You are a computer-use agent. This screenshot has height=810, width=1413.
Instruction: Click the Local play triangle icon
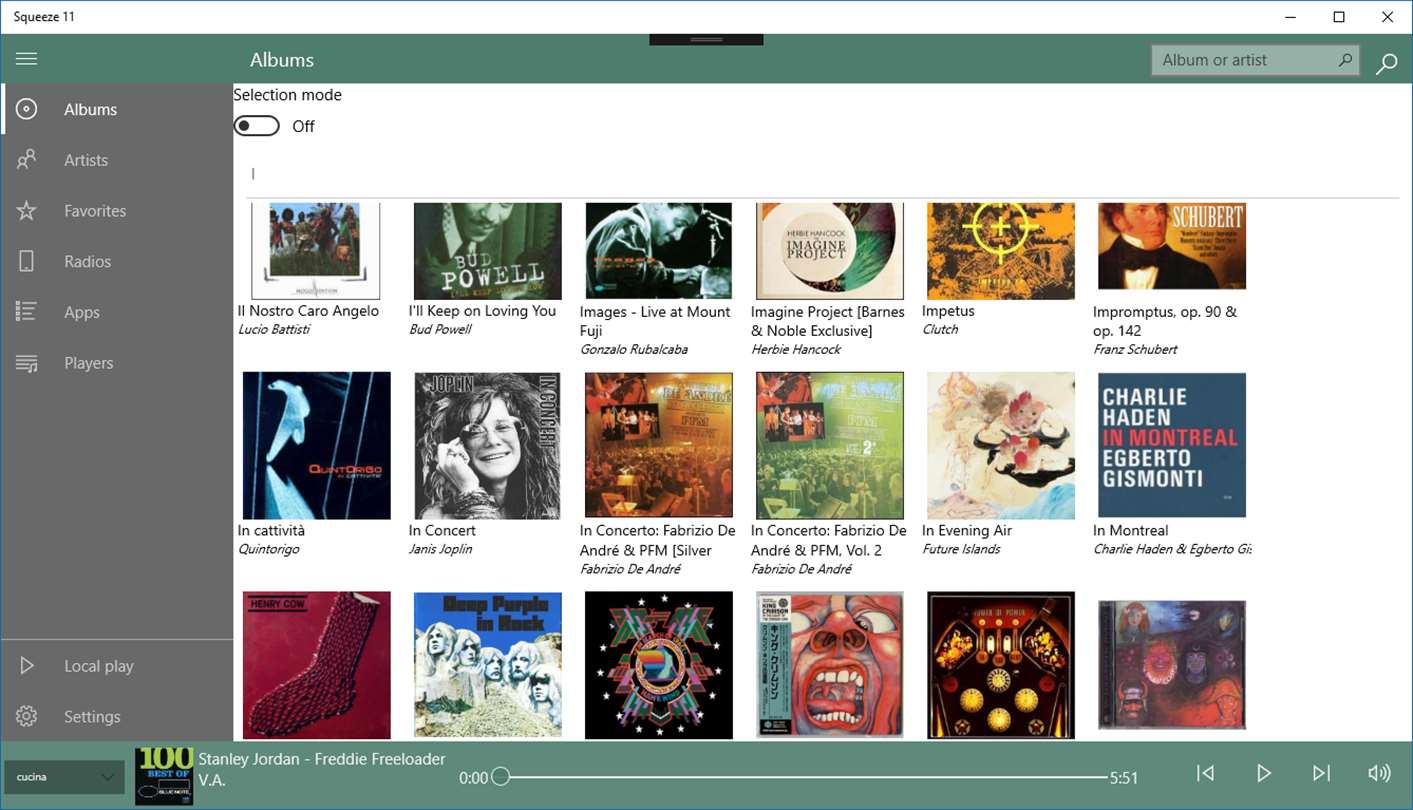(27, 666)
